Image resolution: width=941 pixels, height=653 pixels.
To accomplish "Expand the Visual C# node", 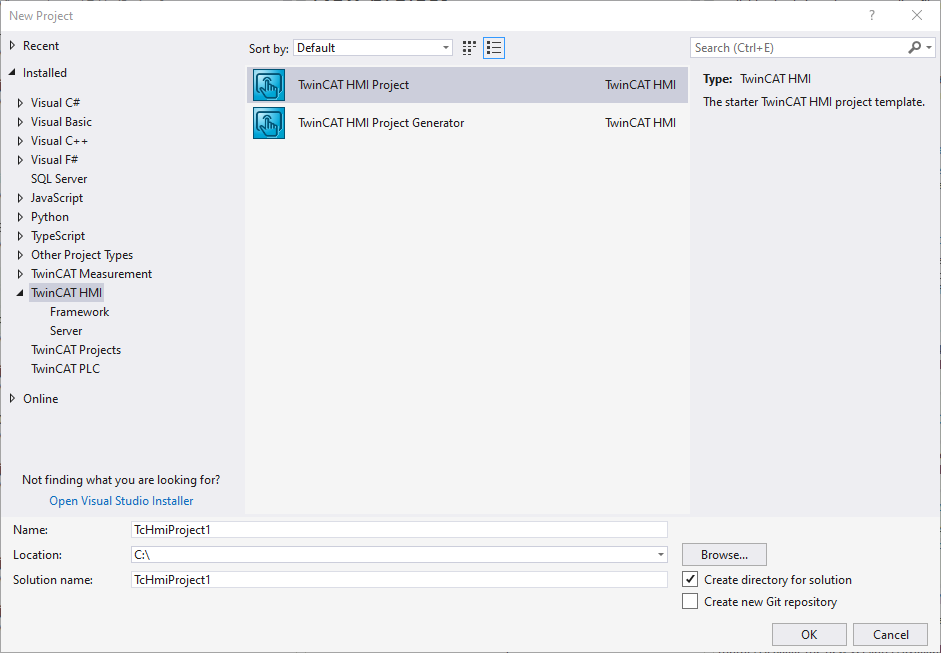I will (x=20, y=103).
